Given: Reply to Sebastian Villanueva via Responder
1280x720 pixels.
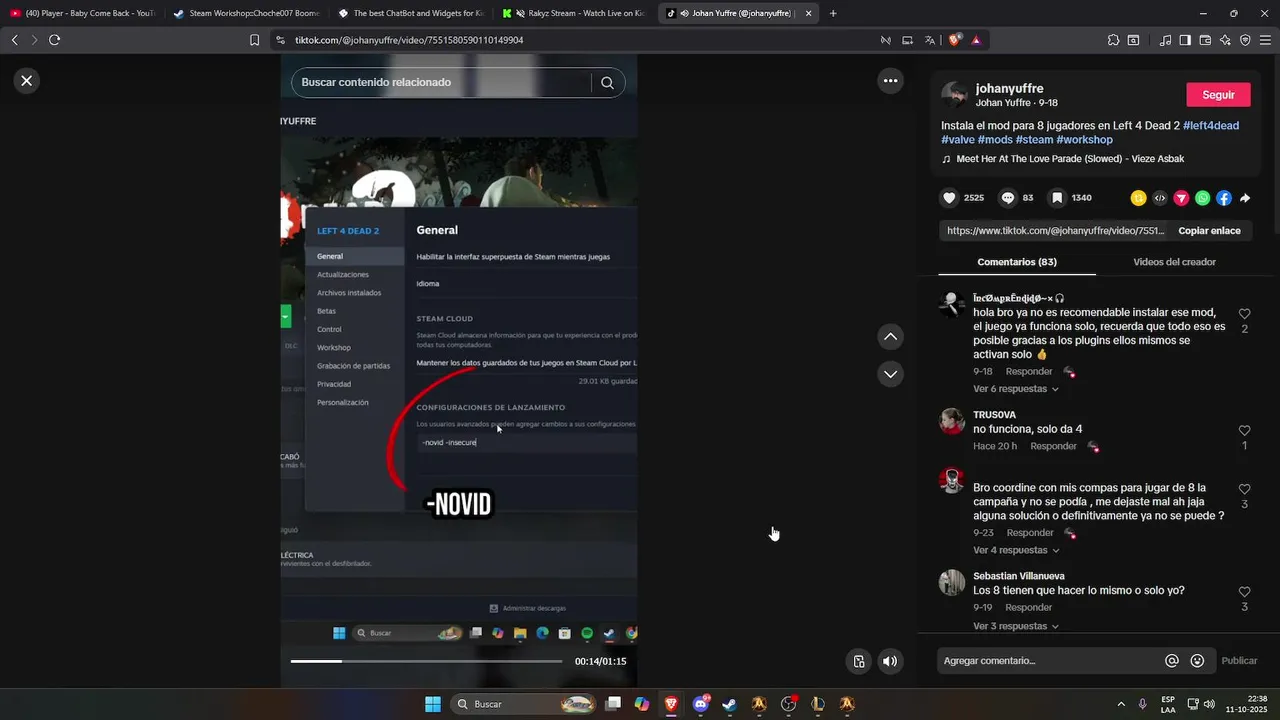Looking at the screenshot, I should (1028, 608).
